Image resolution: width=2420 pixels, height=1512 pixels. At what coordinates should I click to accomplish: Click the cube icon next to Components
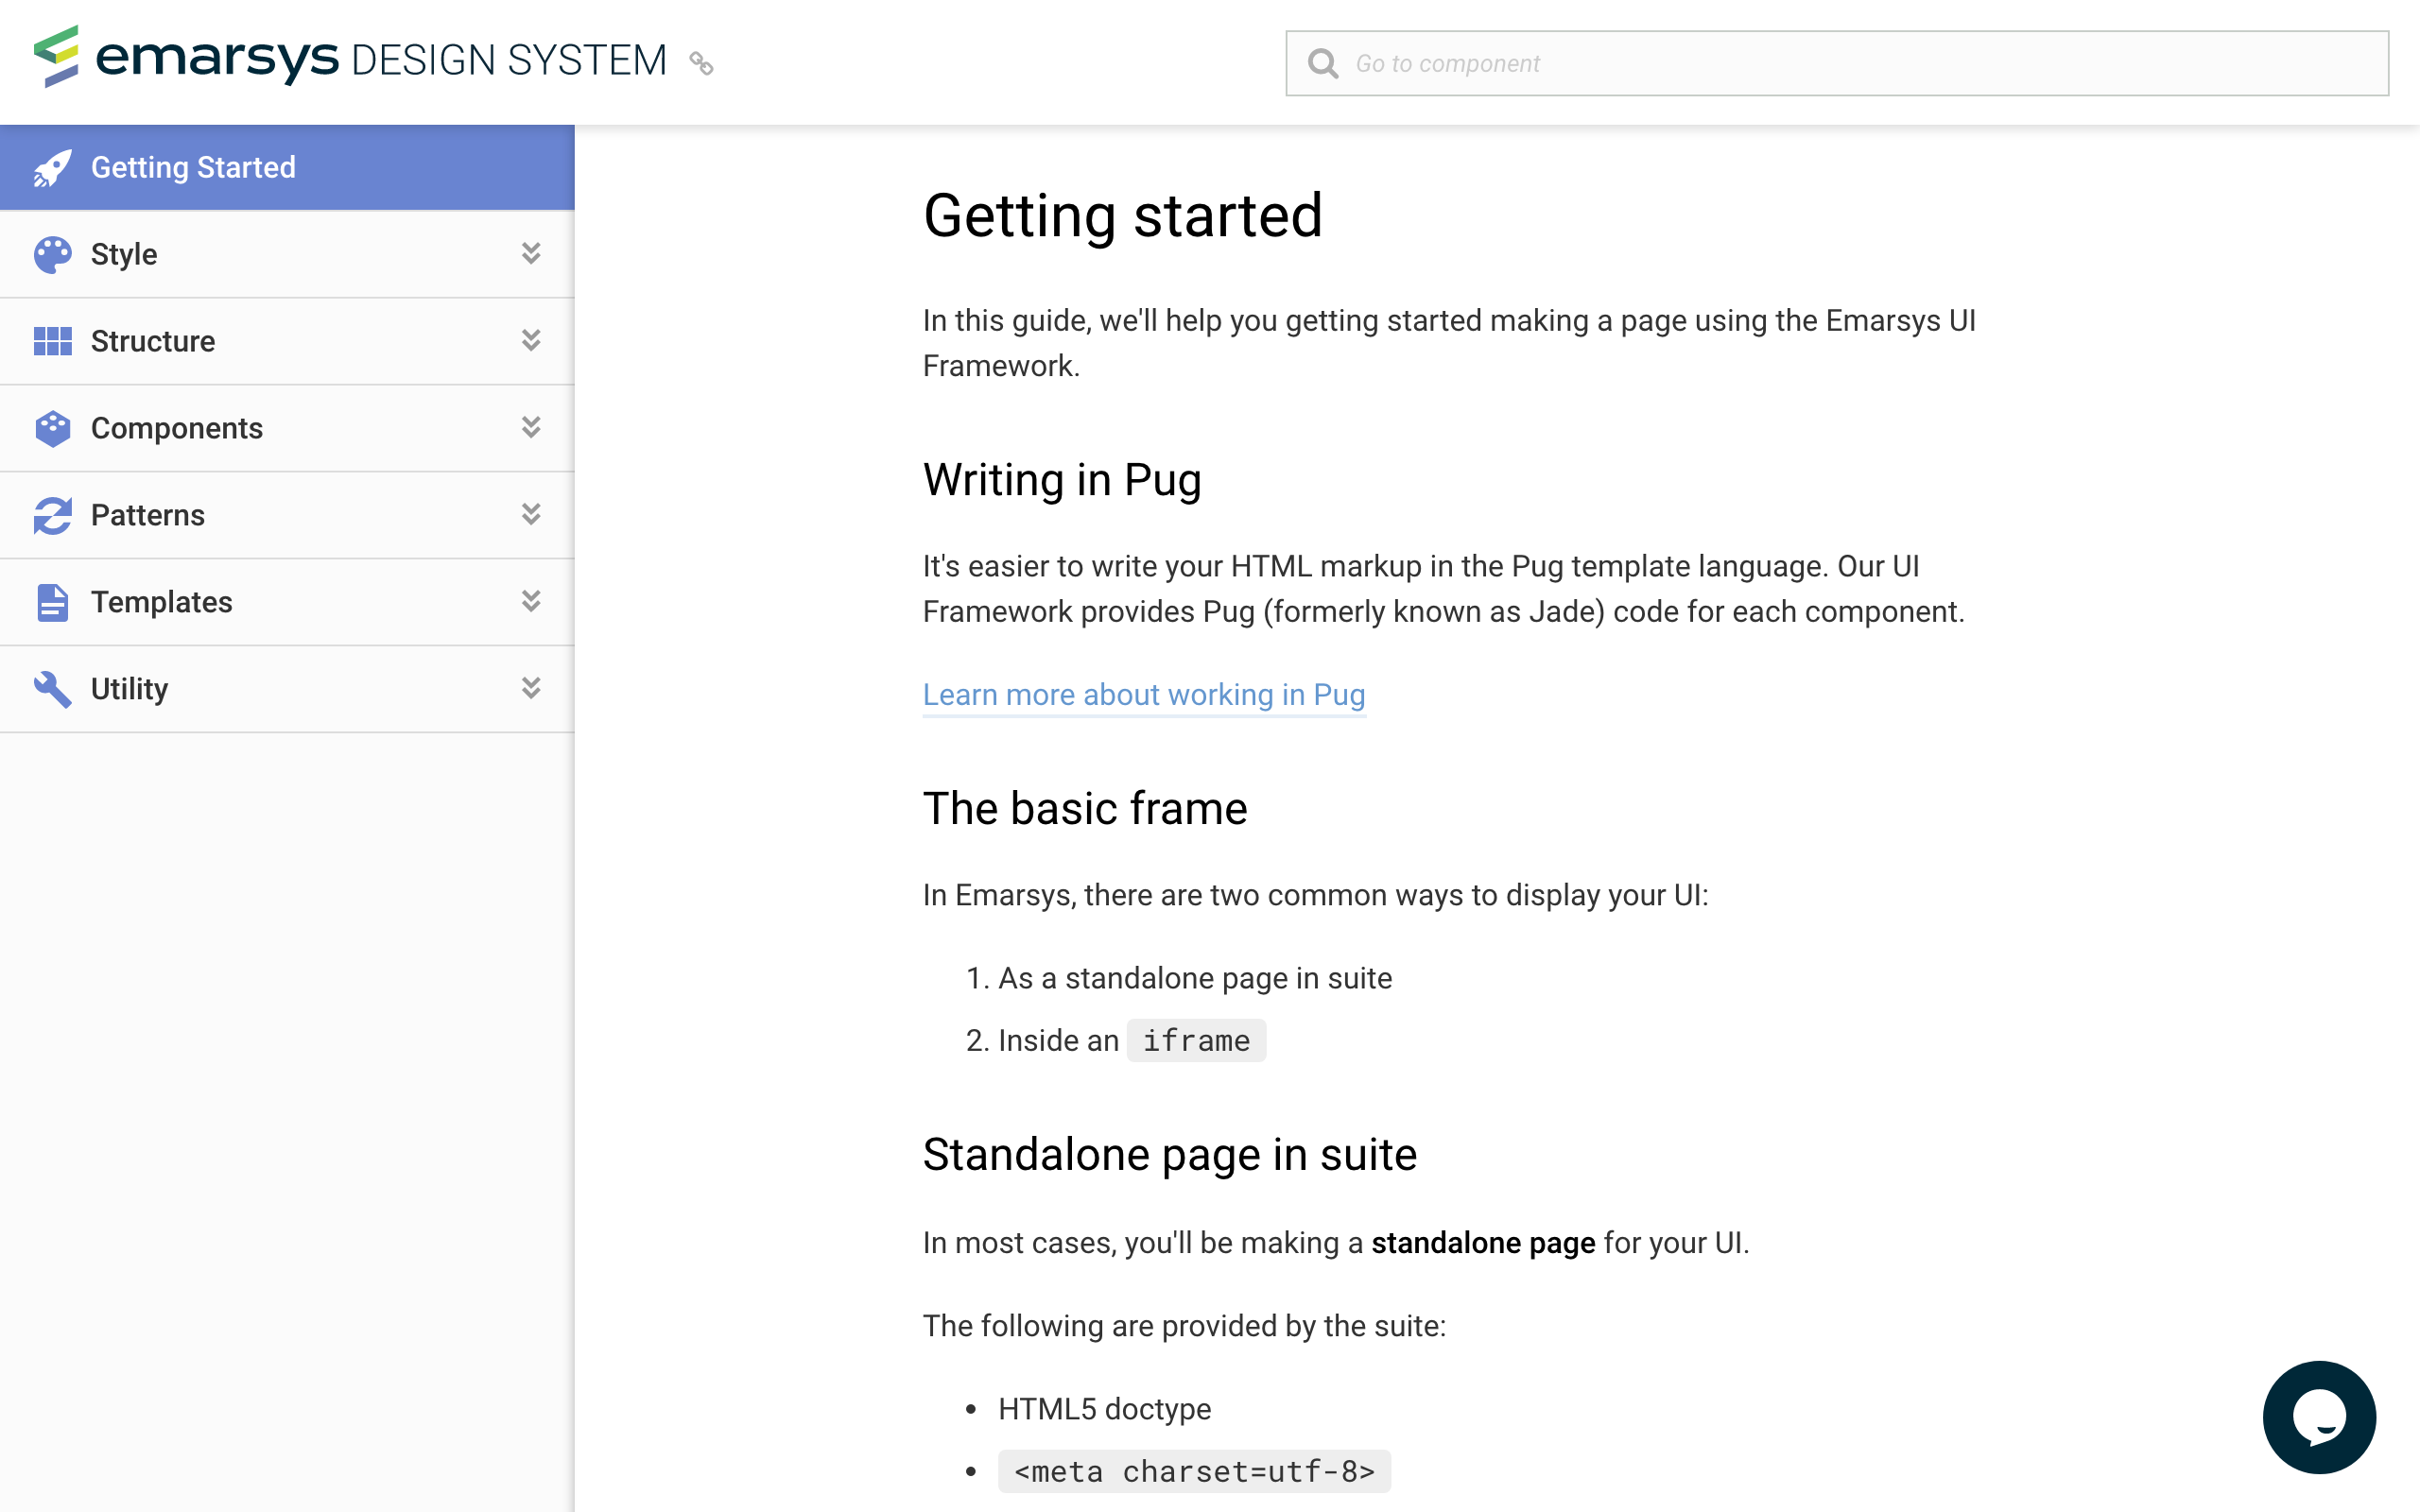pyautogui.click(x=52, y=428)
